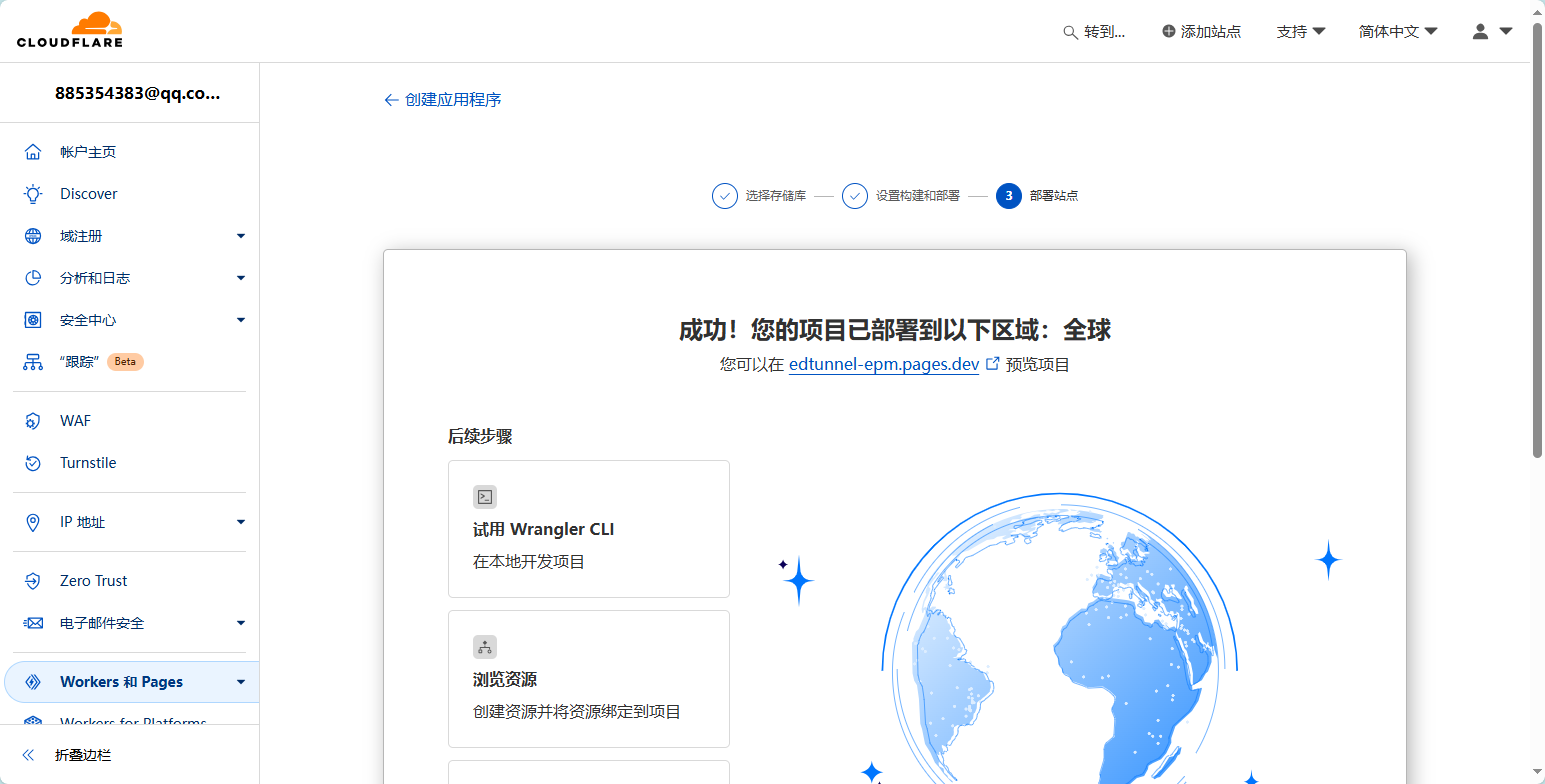The height and width of the screenshot is (784, 1545).
Task: Go back to 创建应用程序
Action: [443, 100]
